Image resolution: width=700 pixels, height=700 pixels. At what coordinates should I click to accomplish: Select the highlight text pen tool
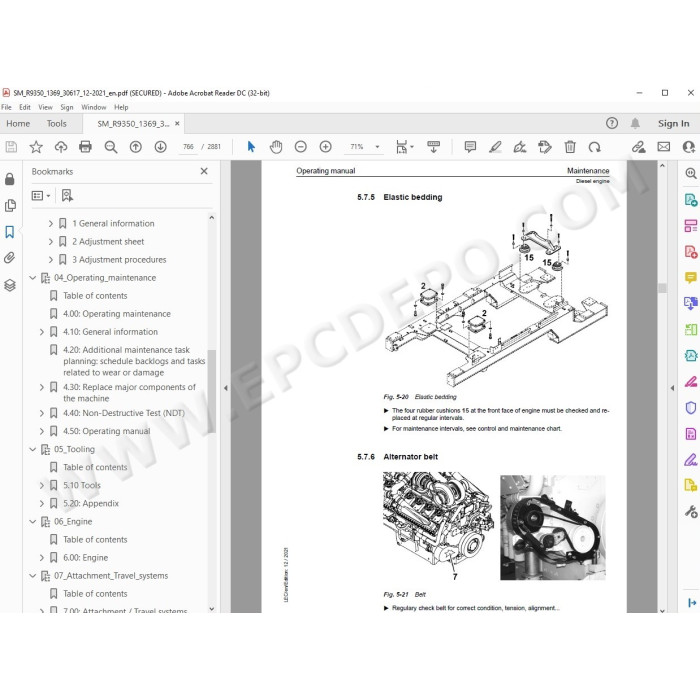click(x=495, y=146)
